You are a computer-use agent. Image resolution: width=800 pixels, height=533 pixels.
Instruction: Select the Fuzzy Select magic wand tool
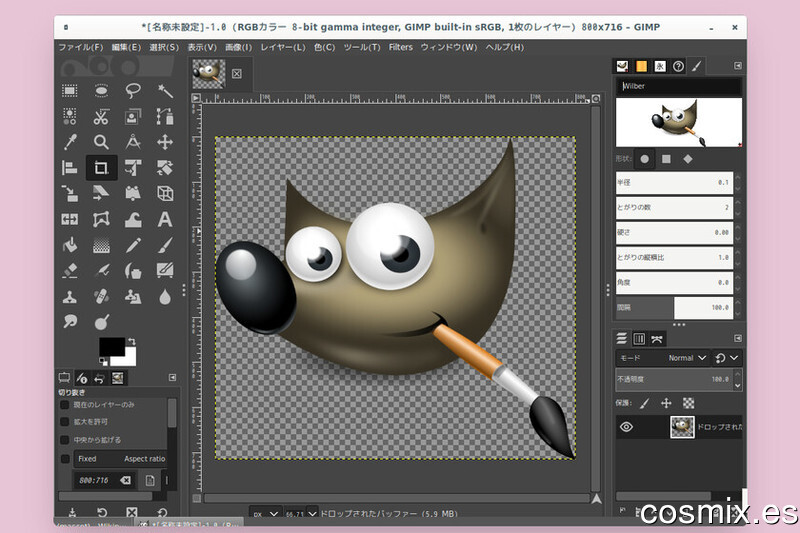click(165, 91)
